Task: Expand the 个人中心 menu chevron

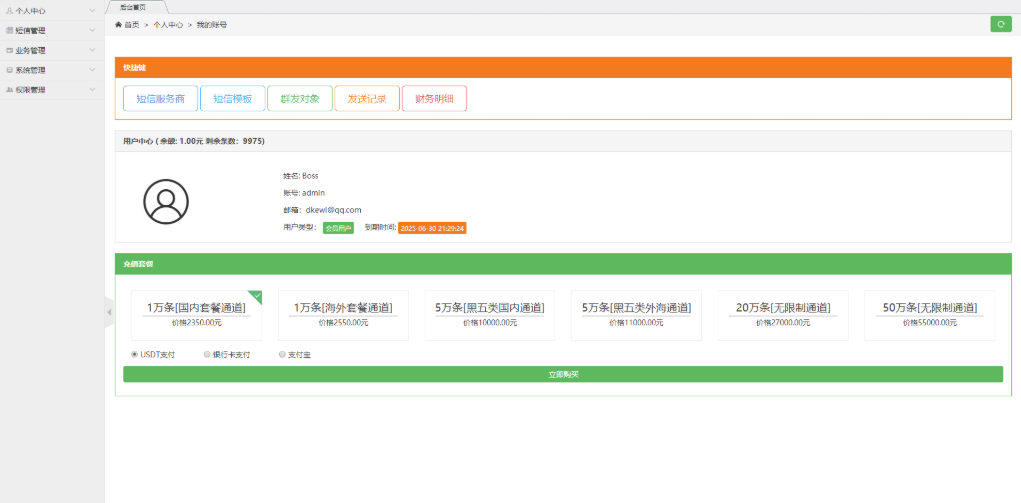Action: tap(92, 11)
